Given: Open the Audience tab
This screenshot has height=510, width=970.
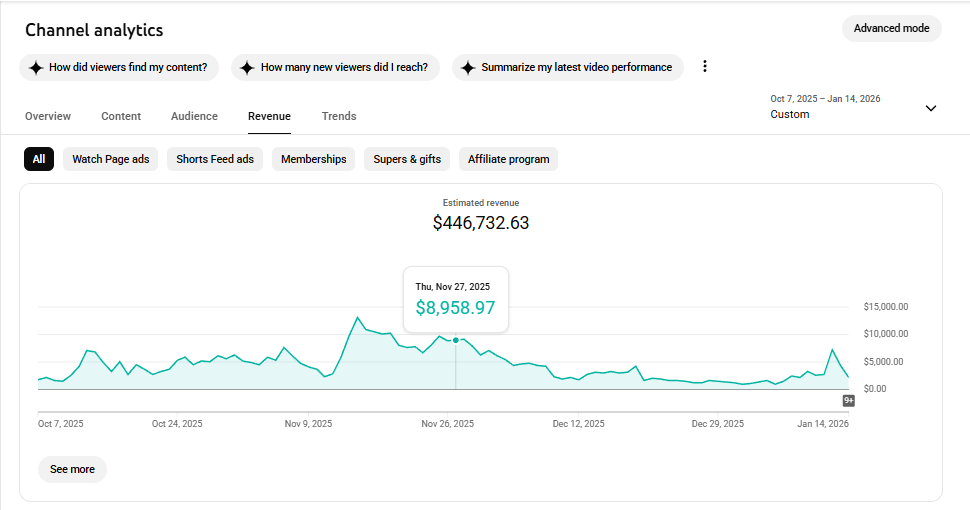Looking at the screenshot, I should [194, 116].
